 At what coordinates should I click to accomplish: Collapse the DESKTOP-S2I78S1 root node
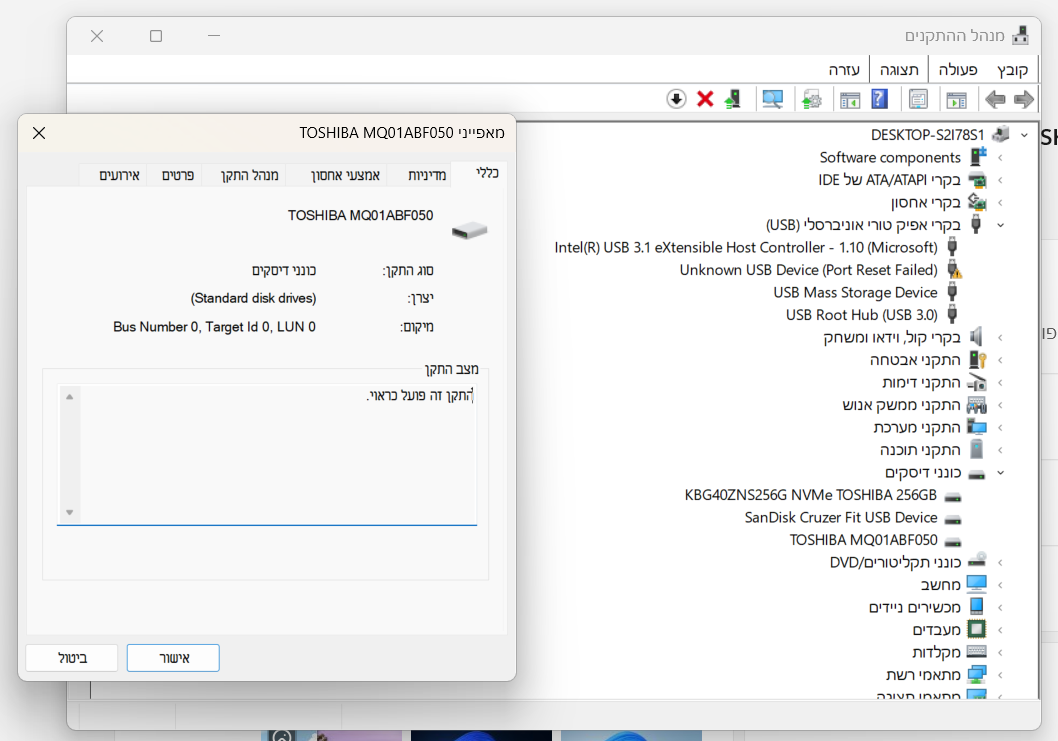pos(1024,135)
